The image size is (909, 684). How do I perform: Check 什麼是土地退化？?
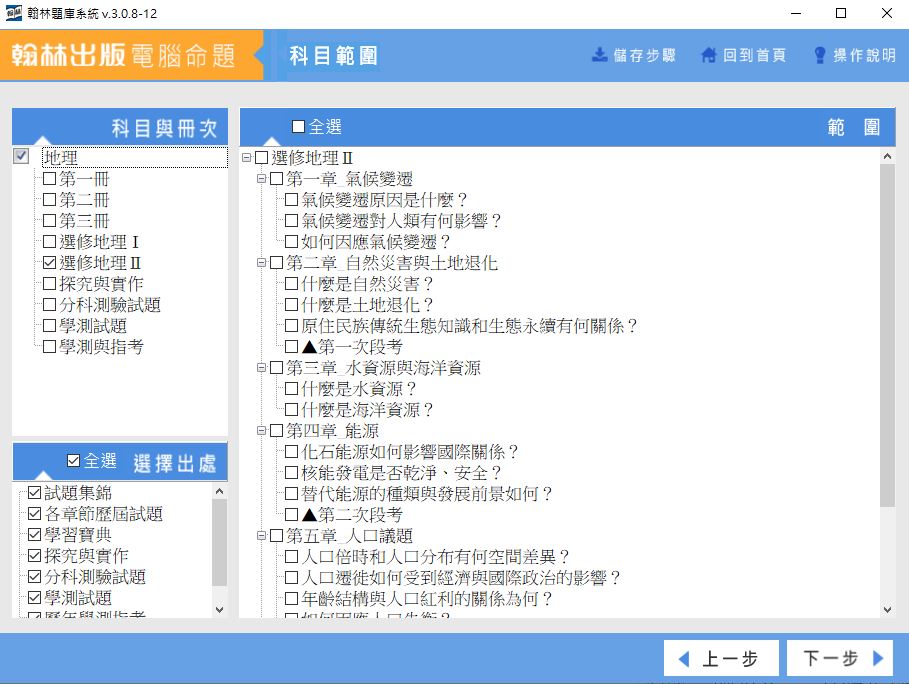(x=292, y=305)
